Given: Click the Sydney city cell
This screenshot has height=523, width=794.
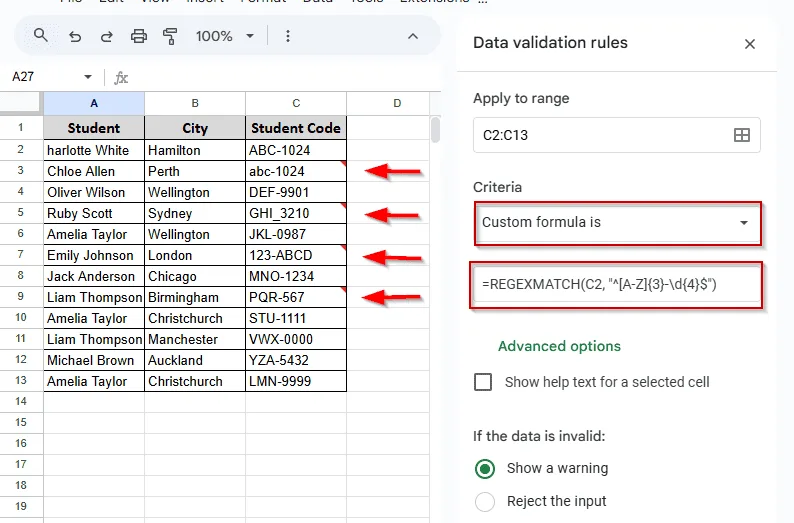Looking at the screenshot, I should [x=195, y=213].
